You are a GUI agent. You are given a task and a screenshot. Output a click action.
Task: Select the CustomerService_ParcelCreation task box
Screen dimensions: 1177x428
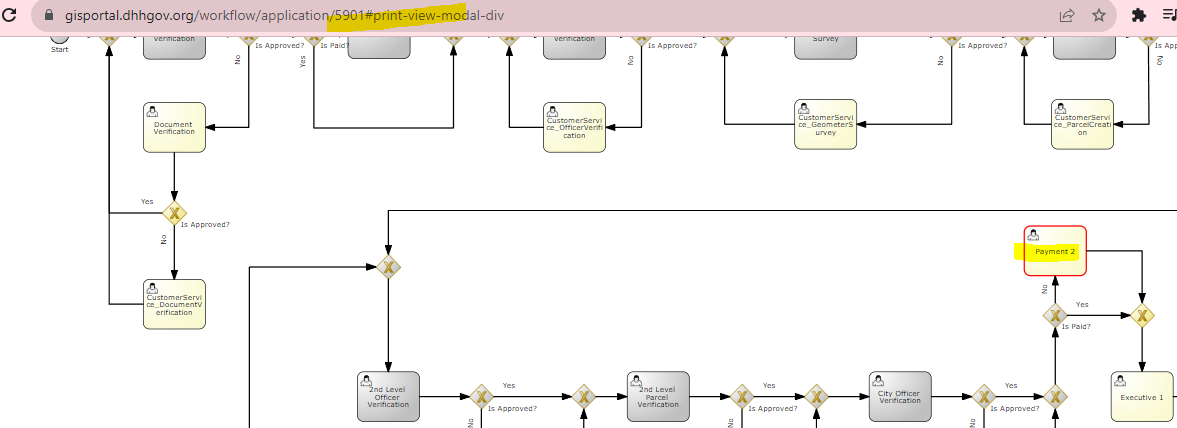(1082, 124)
